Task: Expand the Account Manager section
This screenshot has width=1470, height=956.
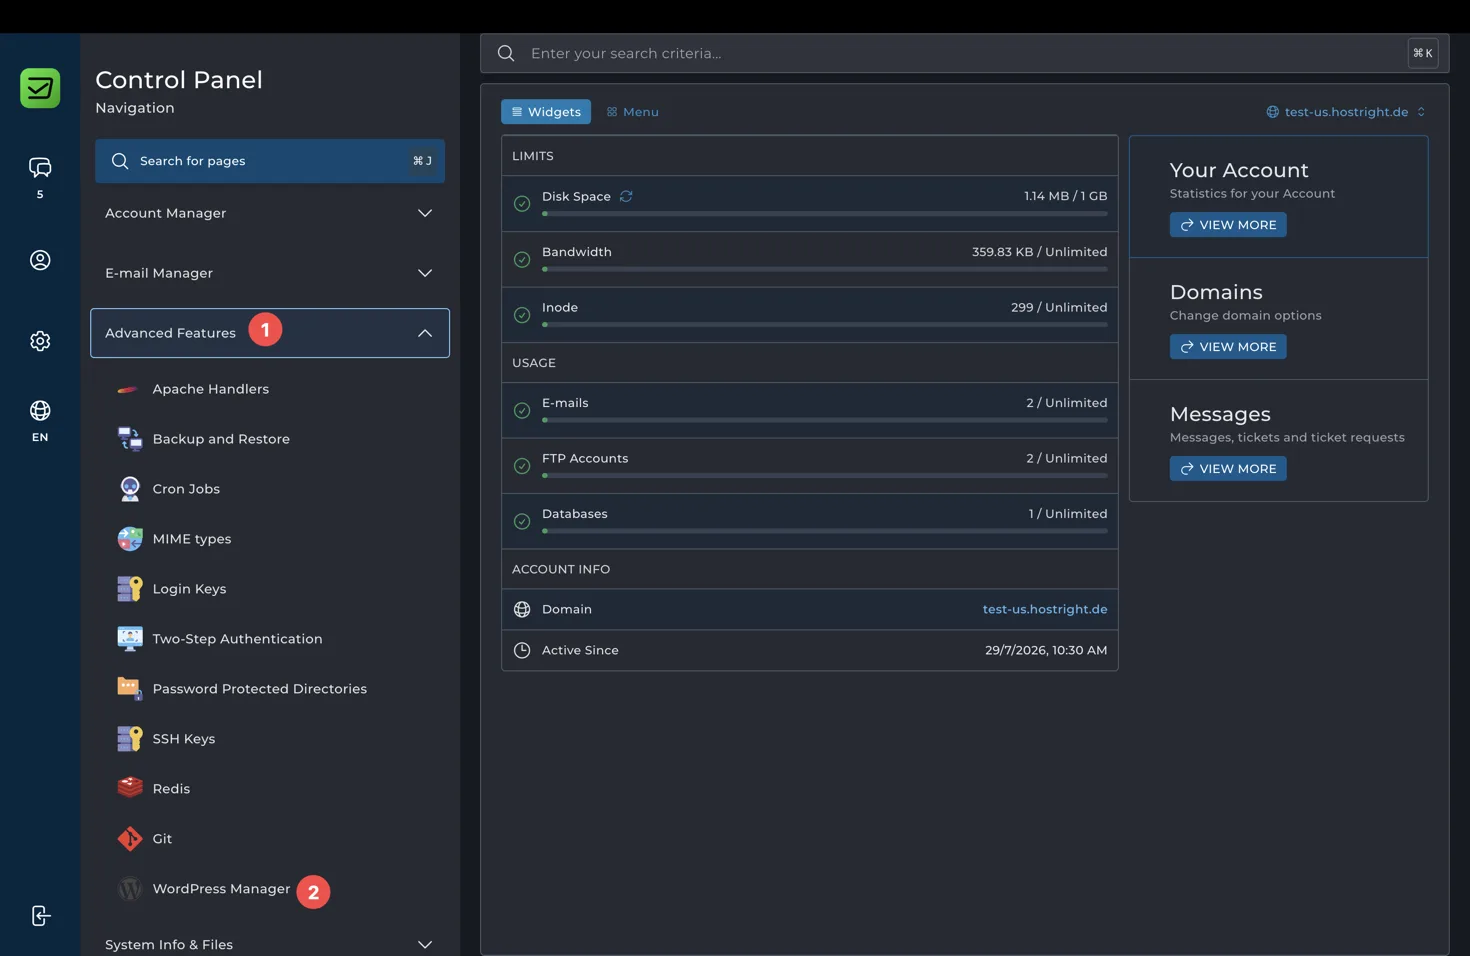Action: pos(270,213)
